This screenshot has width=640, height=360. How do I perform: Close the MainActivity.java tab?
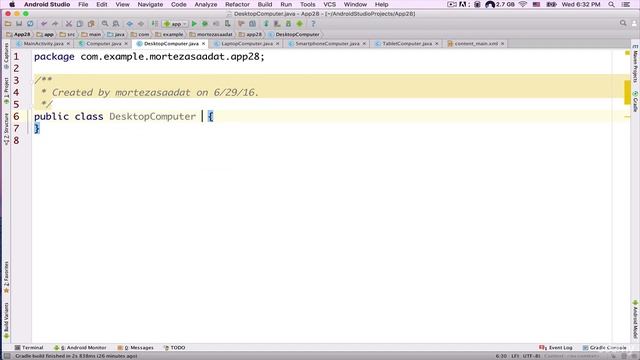coord(68,44)
